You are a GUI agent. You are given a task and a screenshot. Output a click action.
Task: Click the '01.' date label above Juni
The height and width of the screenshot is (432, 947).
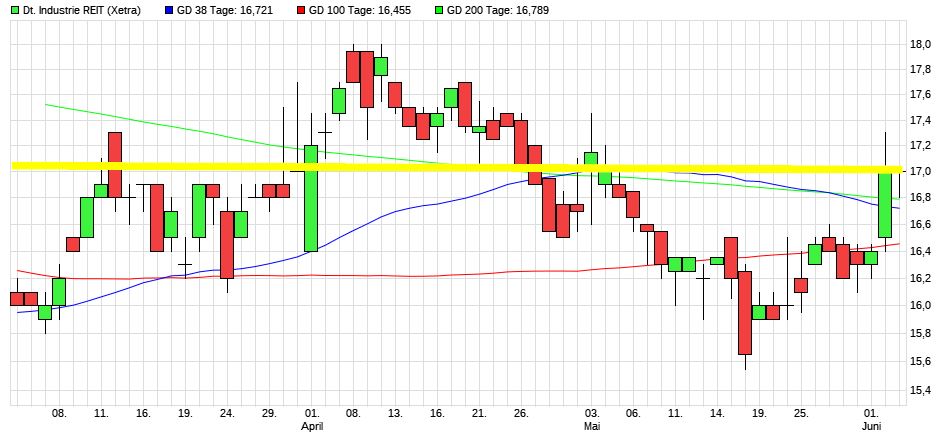tap(872, 414)
